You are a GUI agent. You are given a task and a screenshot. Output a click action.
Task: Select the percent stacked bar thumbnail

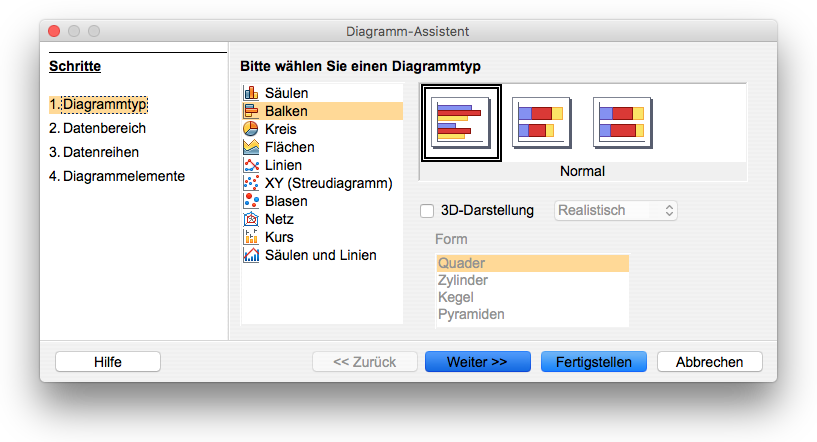622,122
